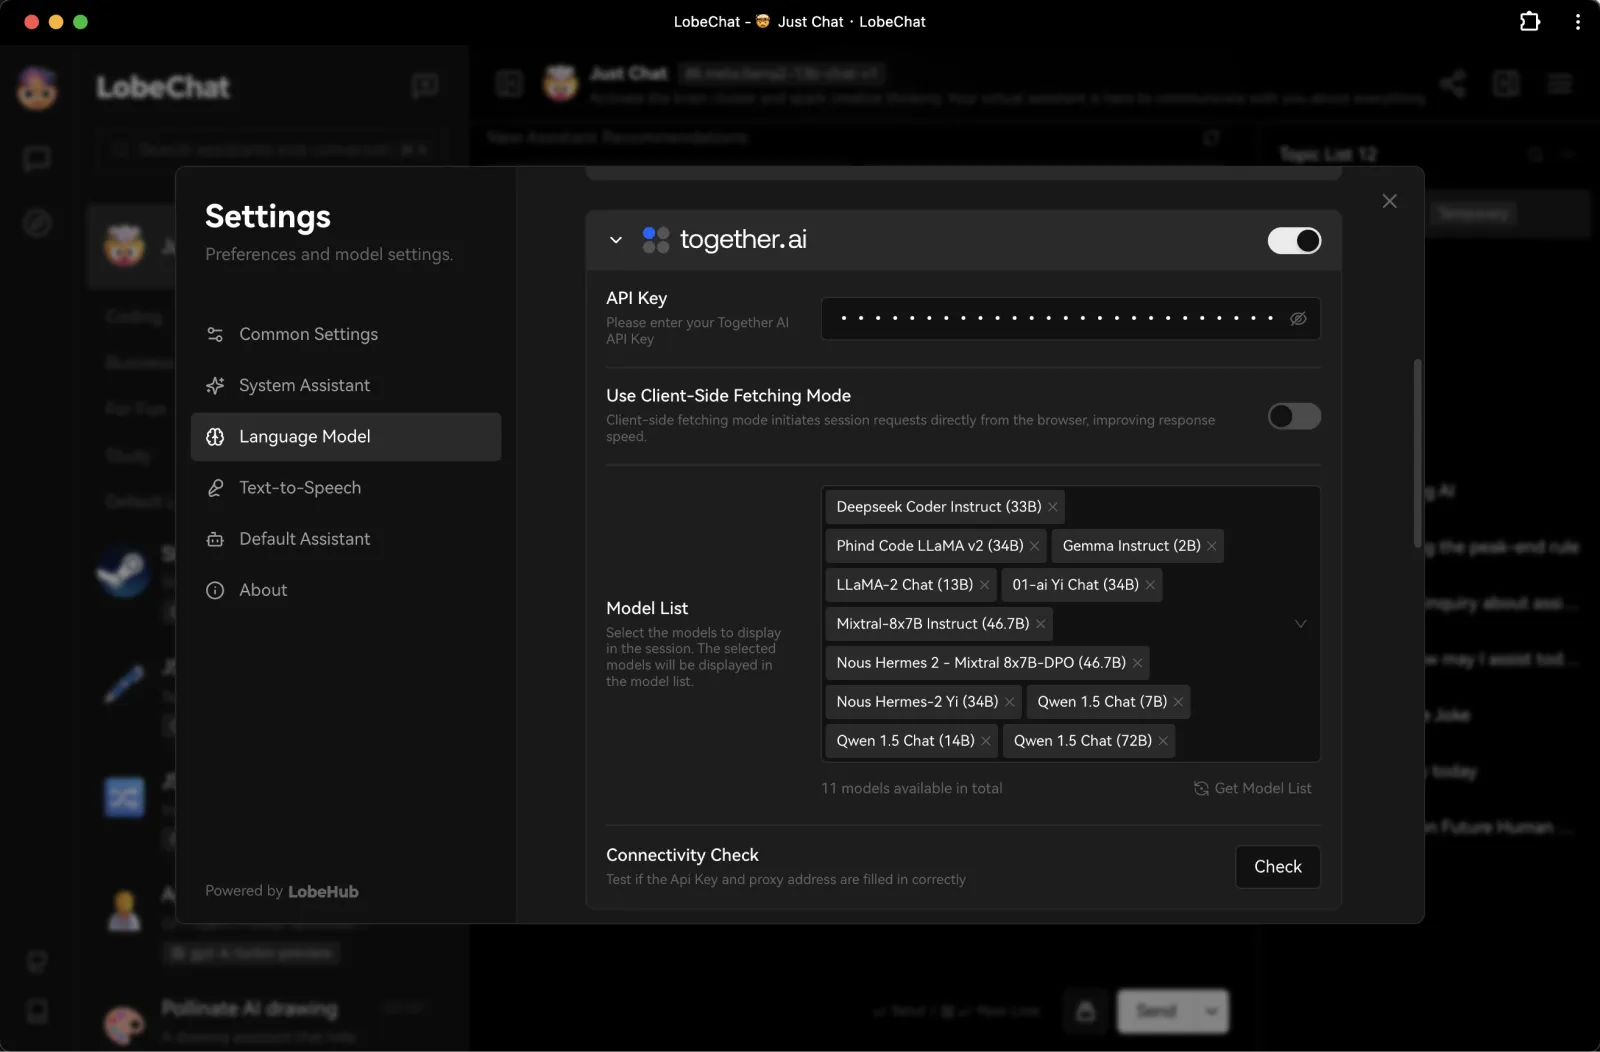
Task: Open System Assistant settings tab
Action: [x=346, y=385]
